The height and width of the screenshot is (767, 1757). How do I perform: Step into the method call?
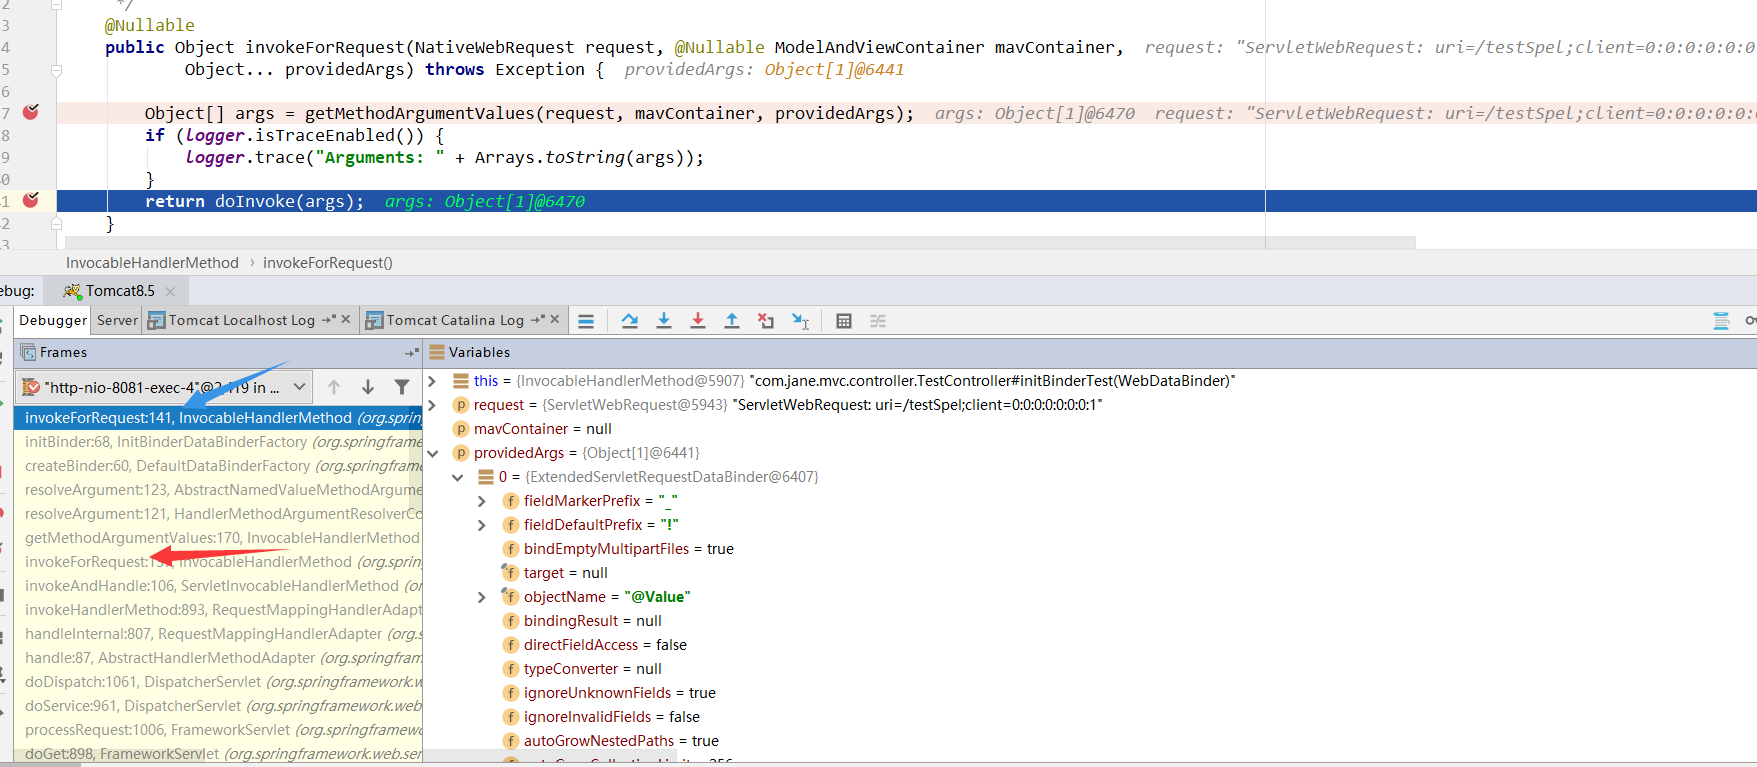tap(664, 321)
